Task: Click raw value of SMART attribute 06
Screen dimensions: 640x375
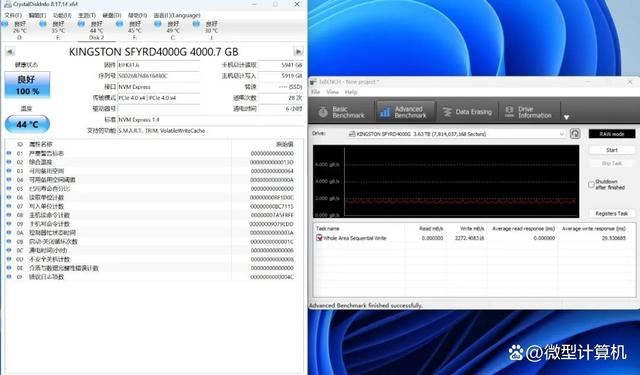Action: tap(272, 197)
